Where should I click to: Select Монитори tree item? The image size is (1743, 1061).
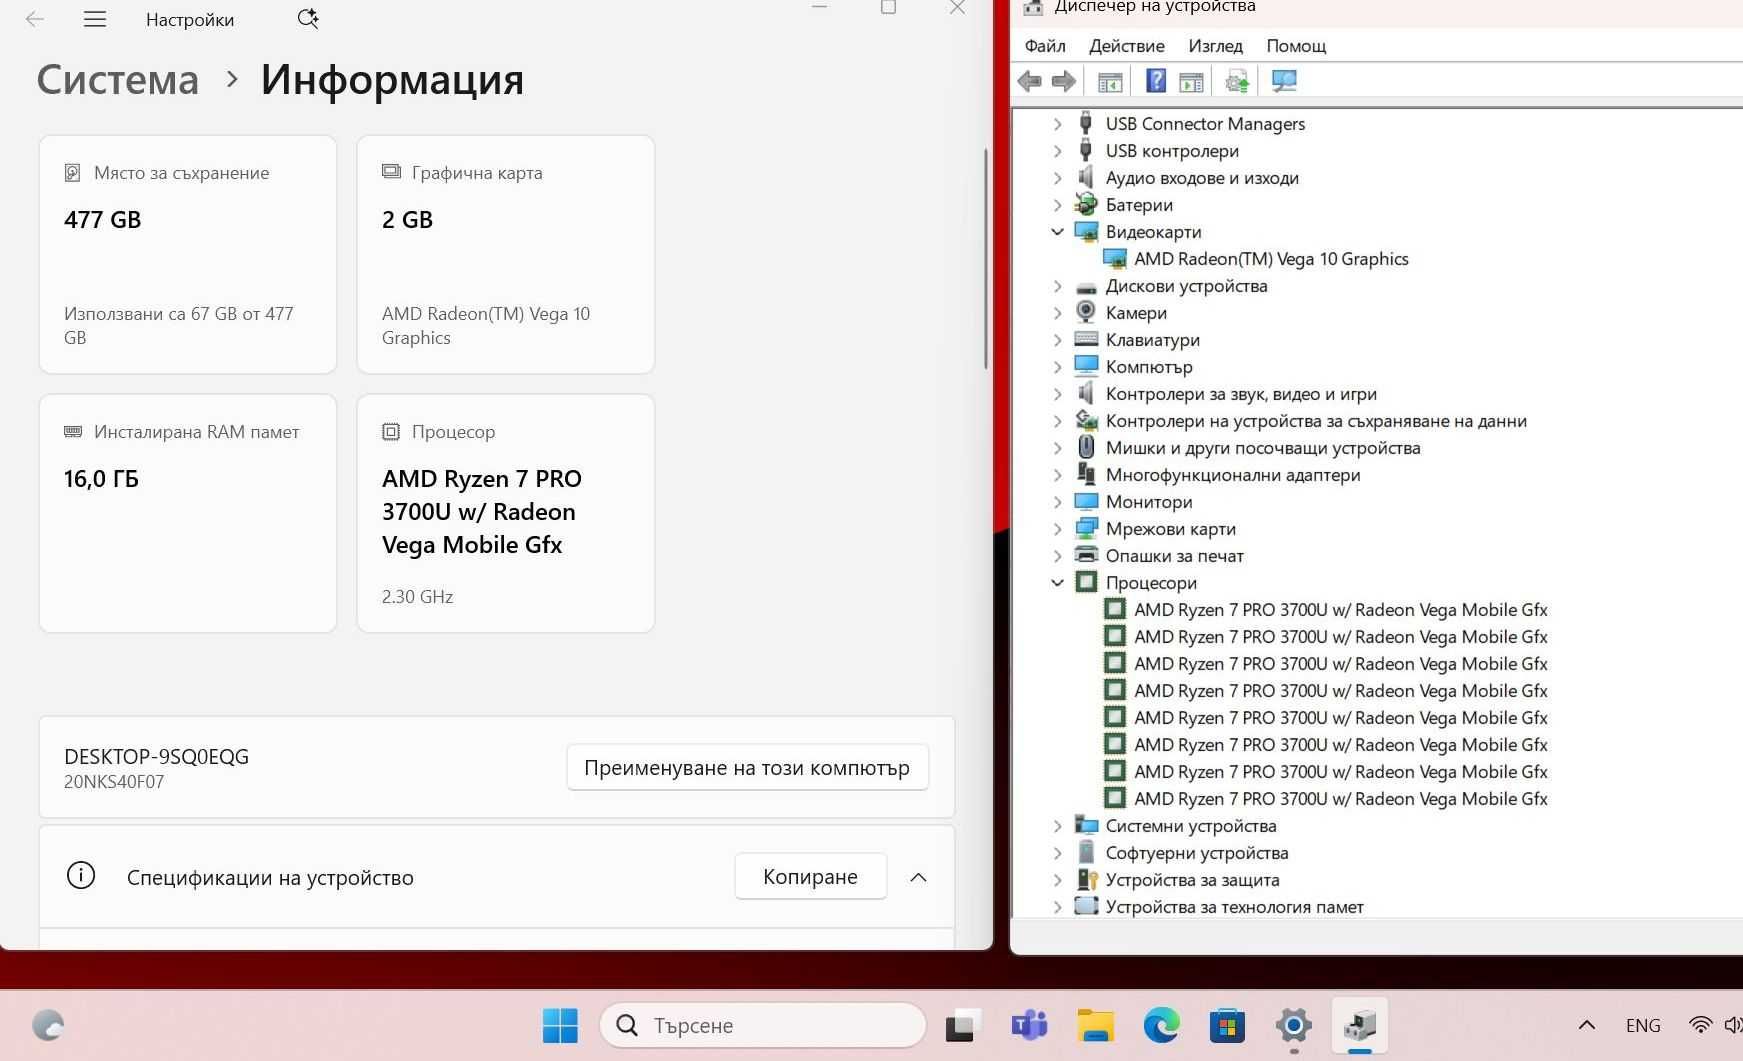tap(1148, 502)
